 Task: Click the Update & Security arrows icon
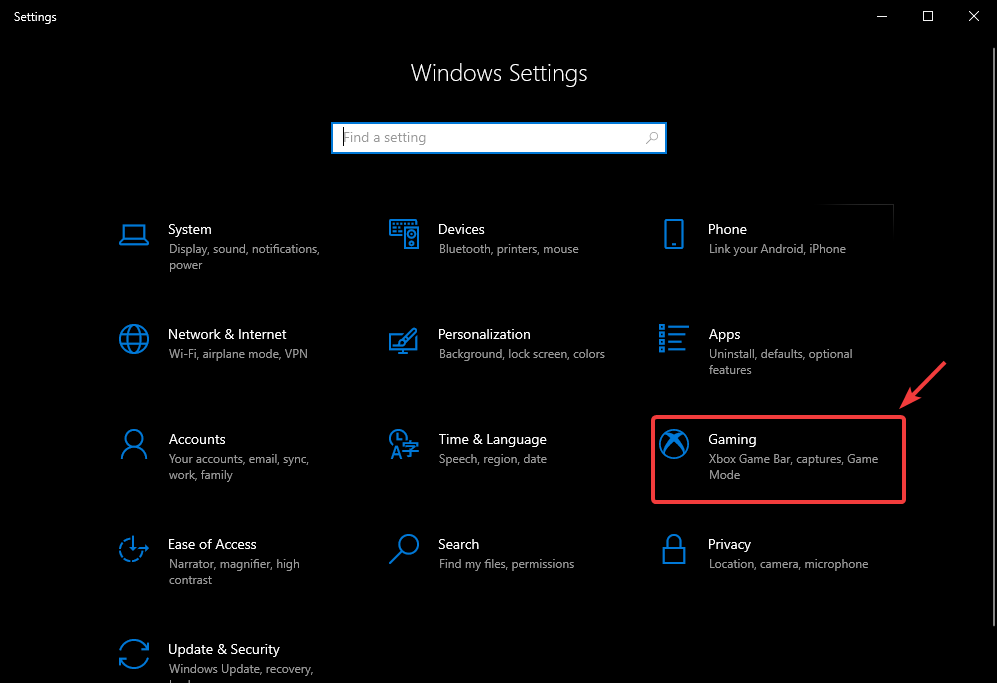pos(134,654)
